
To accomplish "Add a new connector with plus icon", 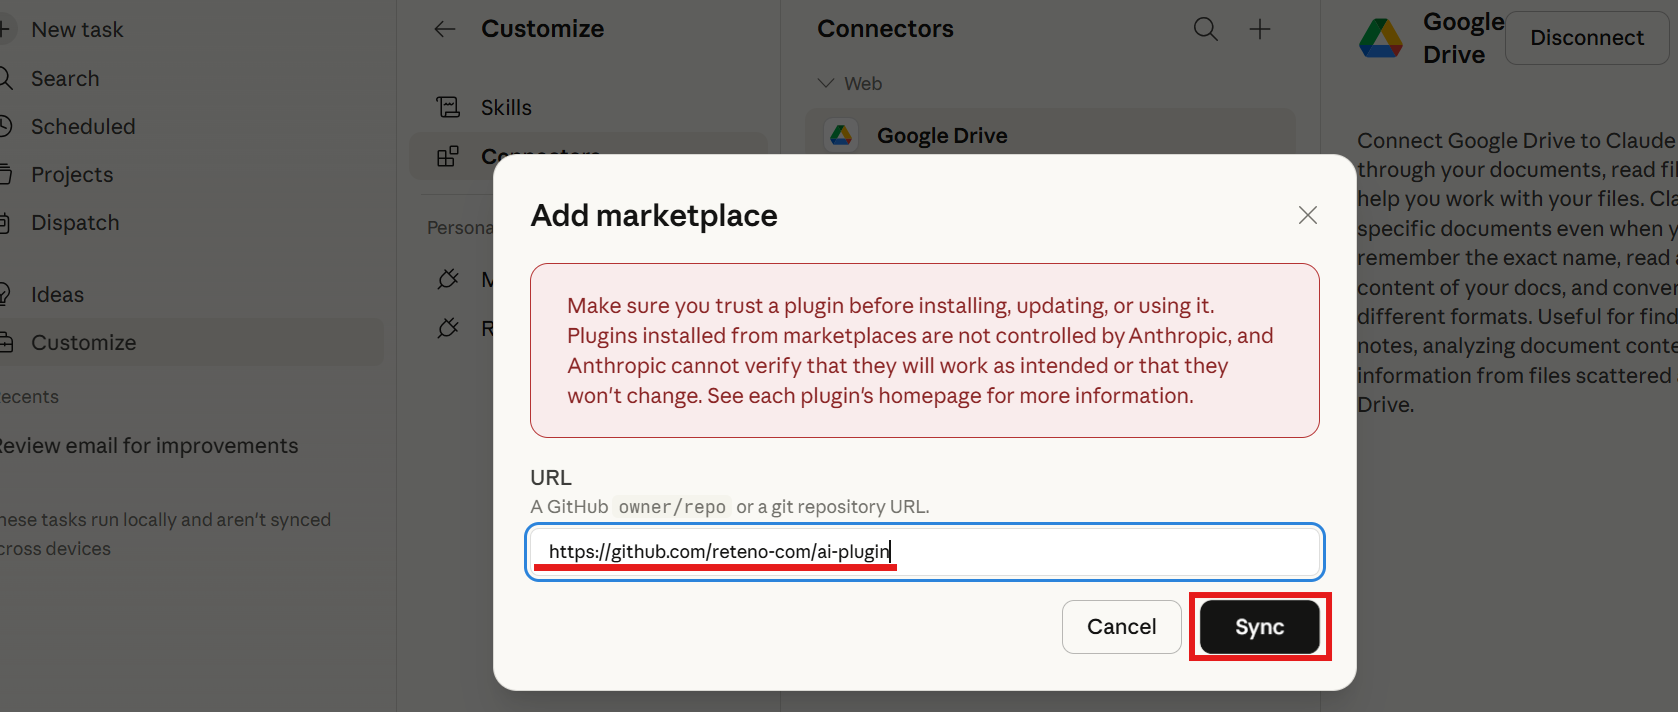I will [1260, 29].
